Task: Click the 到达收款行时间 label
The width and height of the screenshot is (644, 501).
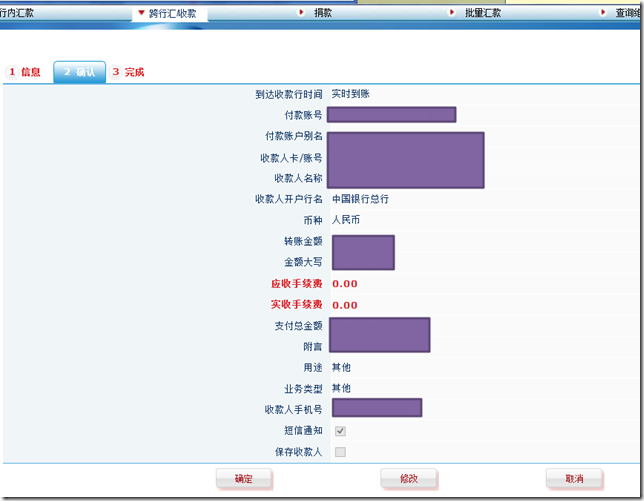Action: click(x=289, y=94)
